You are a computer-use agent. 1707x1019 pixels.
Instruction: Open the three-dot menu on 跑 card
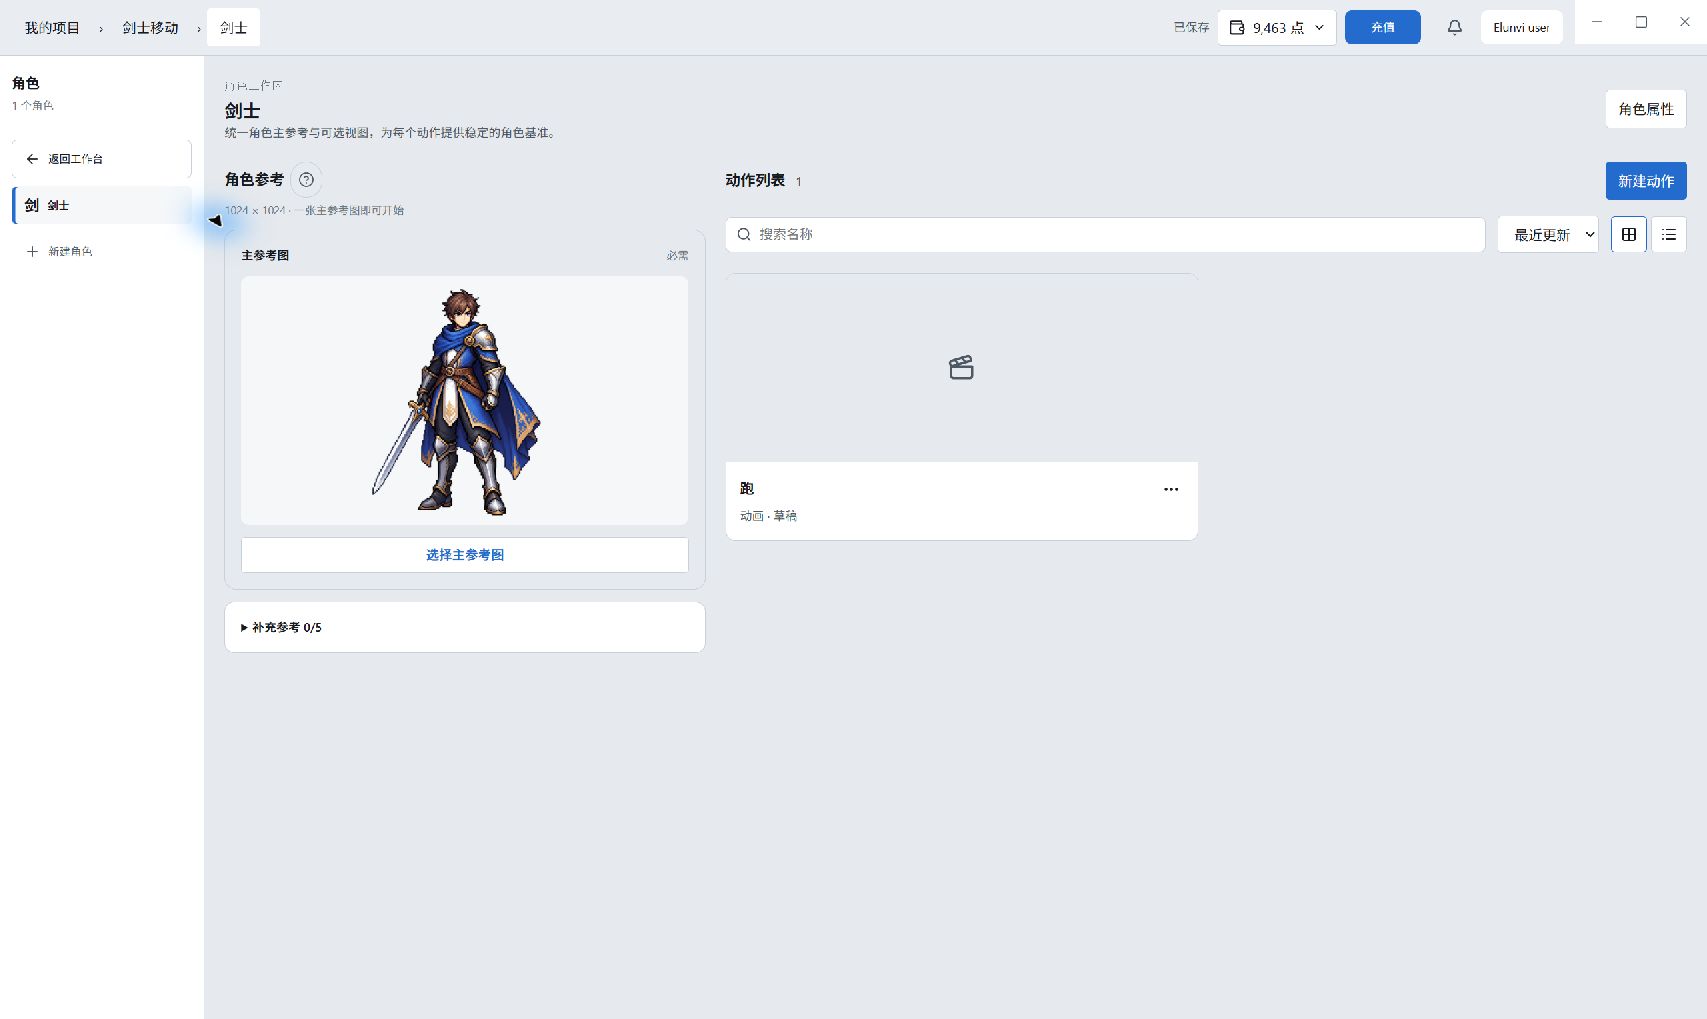click(1171, 489)
